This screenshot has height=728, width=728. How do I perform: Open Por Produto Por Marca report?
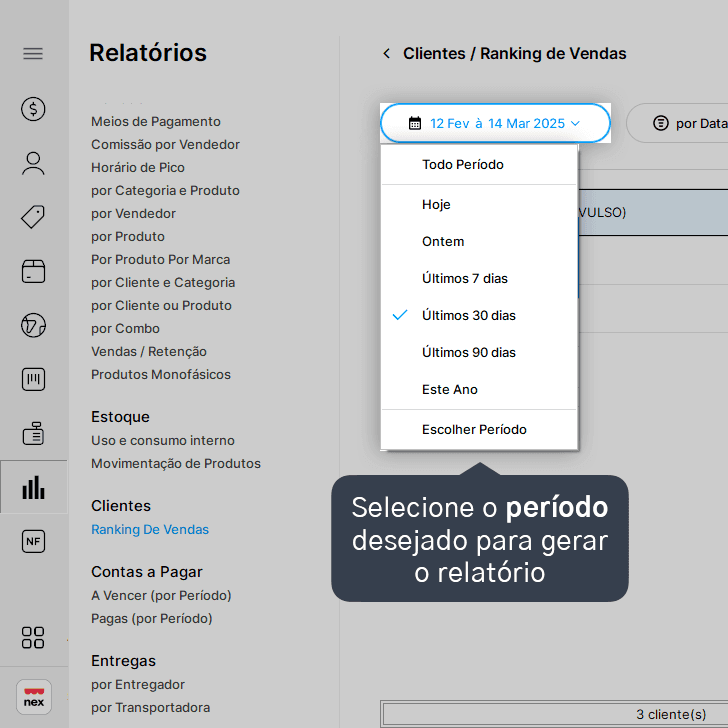tap(160, 260)
